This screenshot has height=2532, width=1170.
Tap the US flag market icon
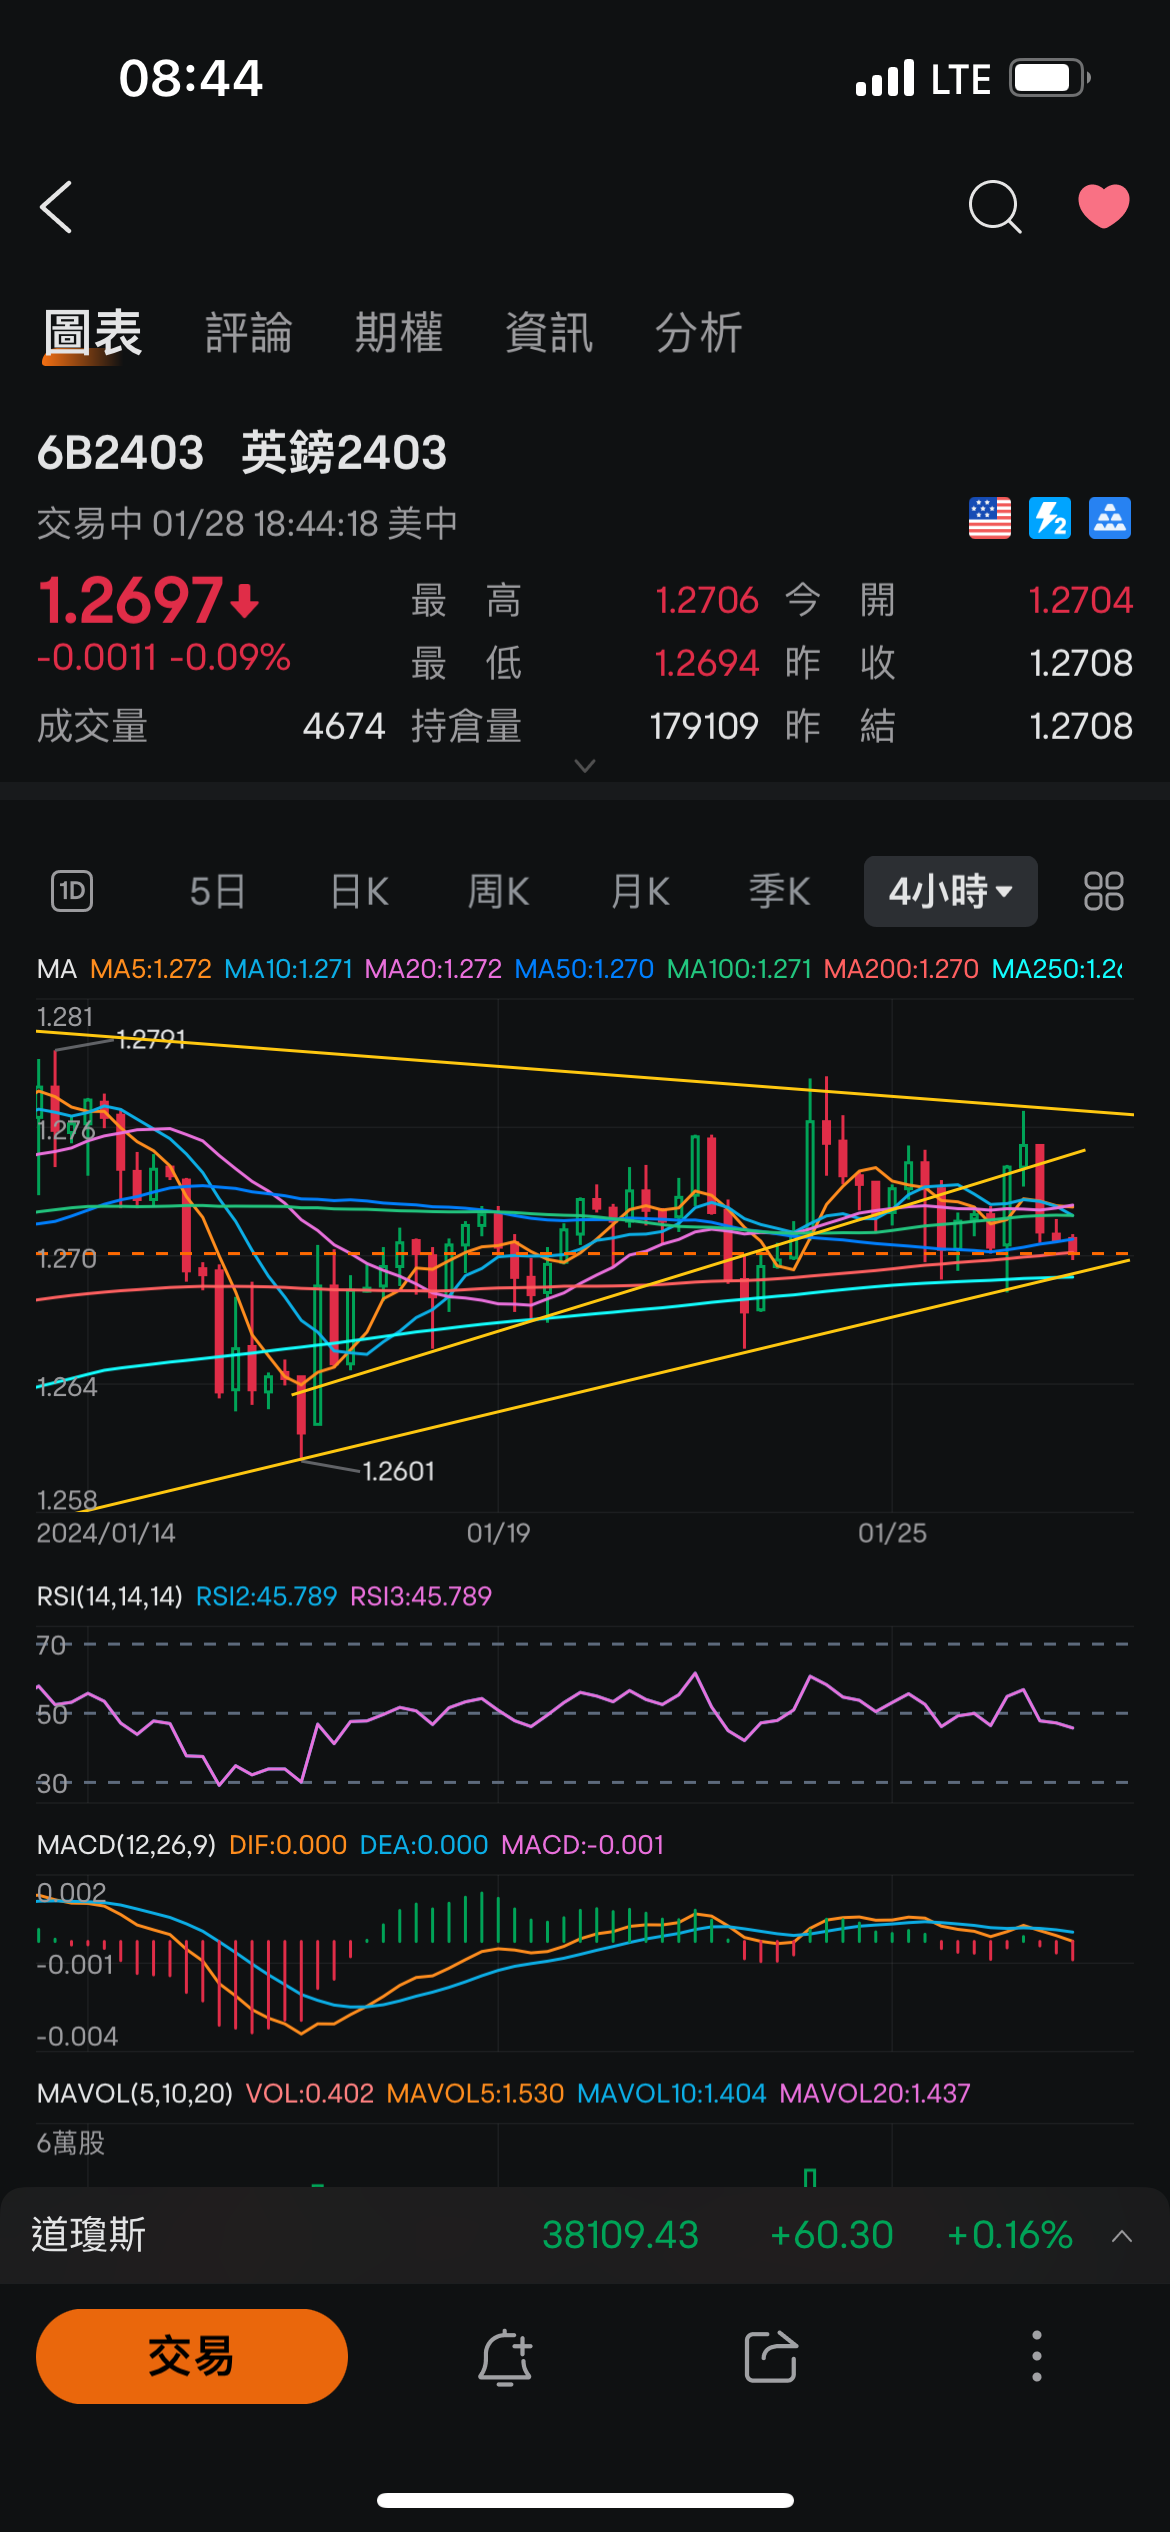point(990,518)
